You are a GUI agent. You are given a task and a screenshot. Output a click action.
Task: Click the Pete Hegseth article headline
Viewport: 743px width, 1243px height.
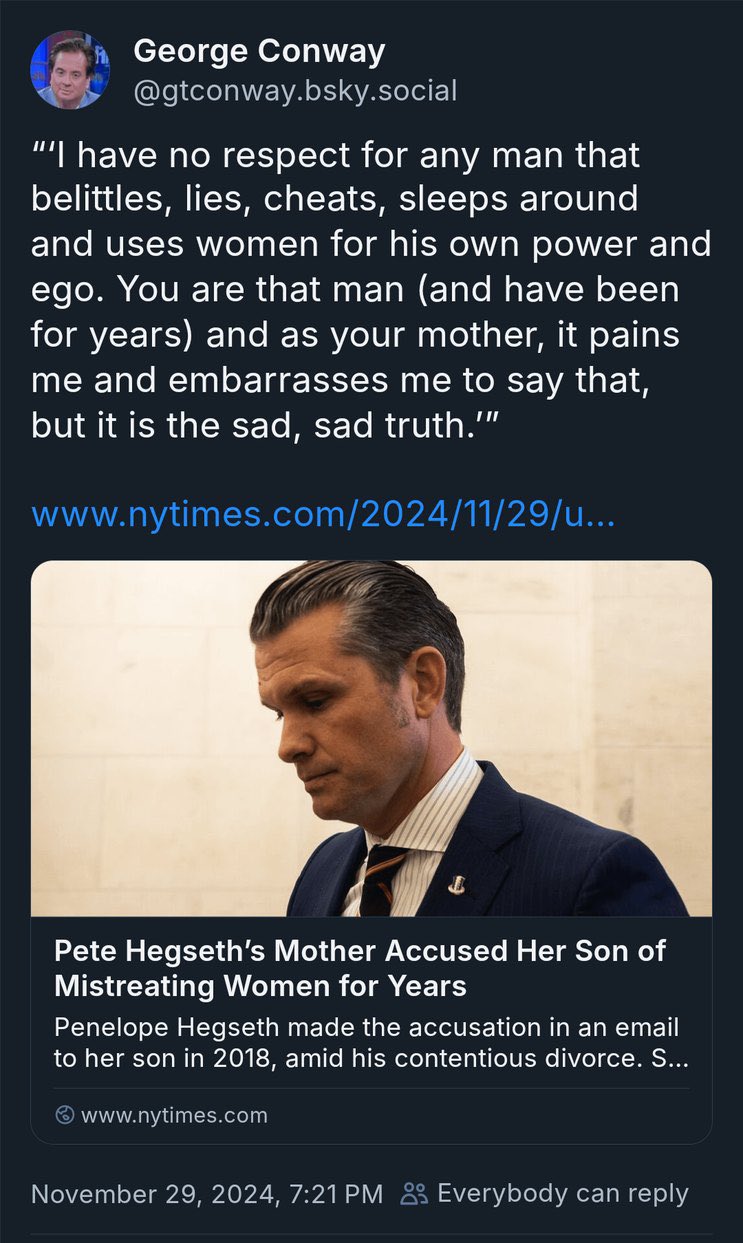360,967
